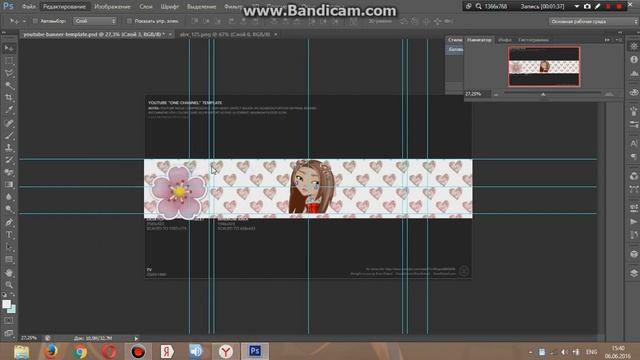
Task: Select the Path Selection tool
Action: click(x=9, y=247)
